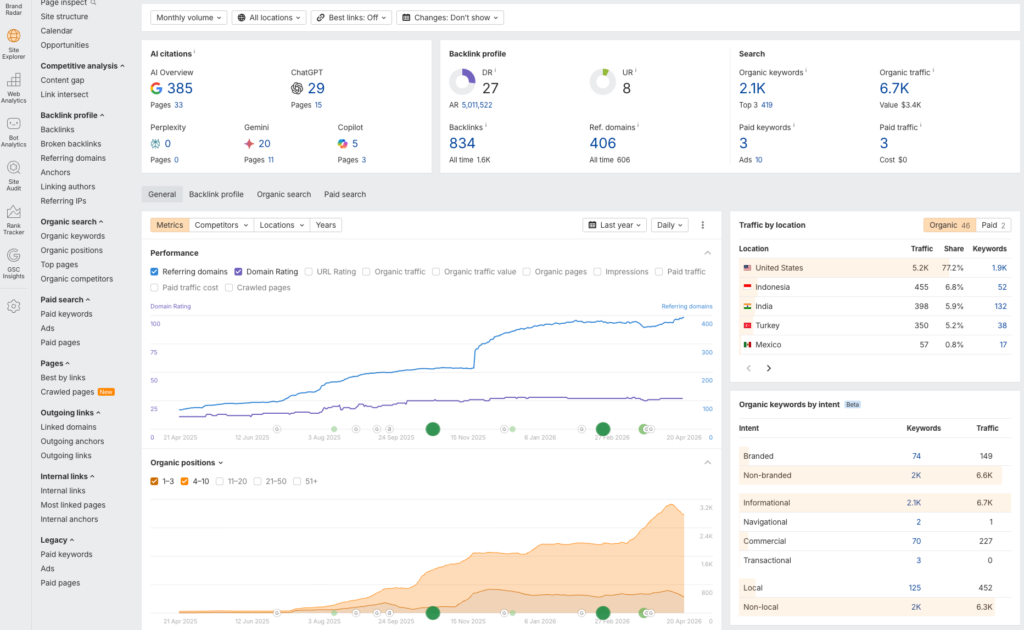
Task: Enable the 11–20 positions checkbox
Action: pos(219,481)
